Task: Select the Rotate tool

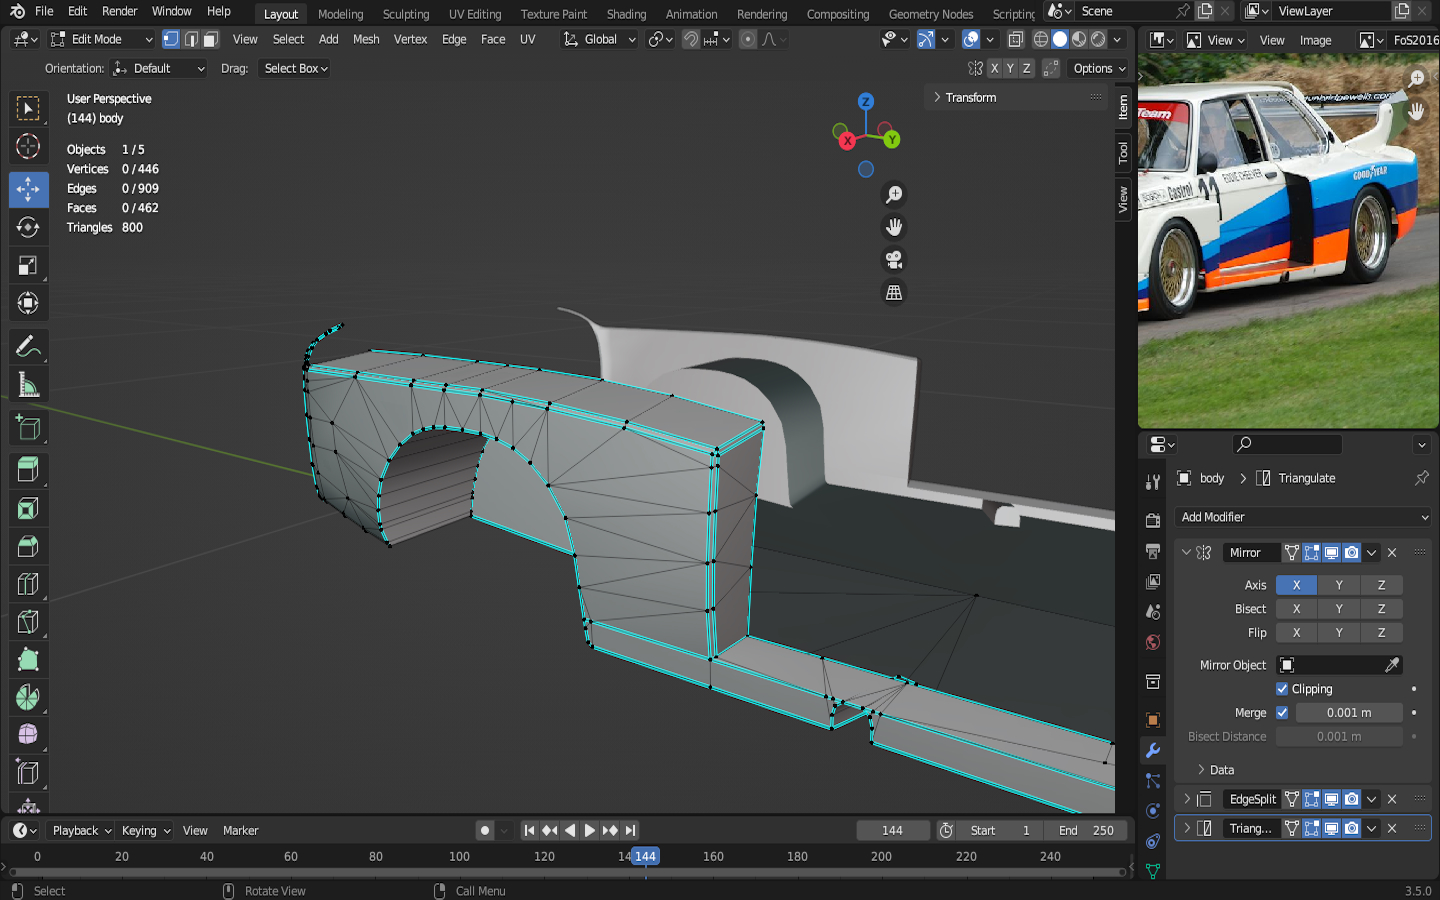Action: (28, 227)
